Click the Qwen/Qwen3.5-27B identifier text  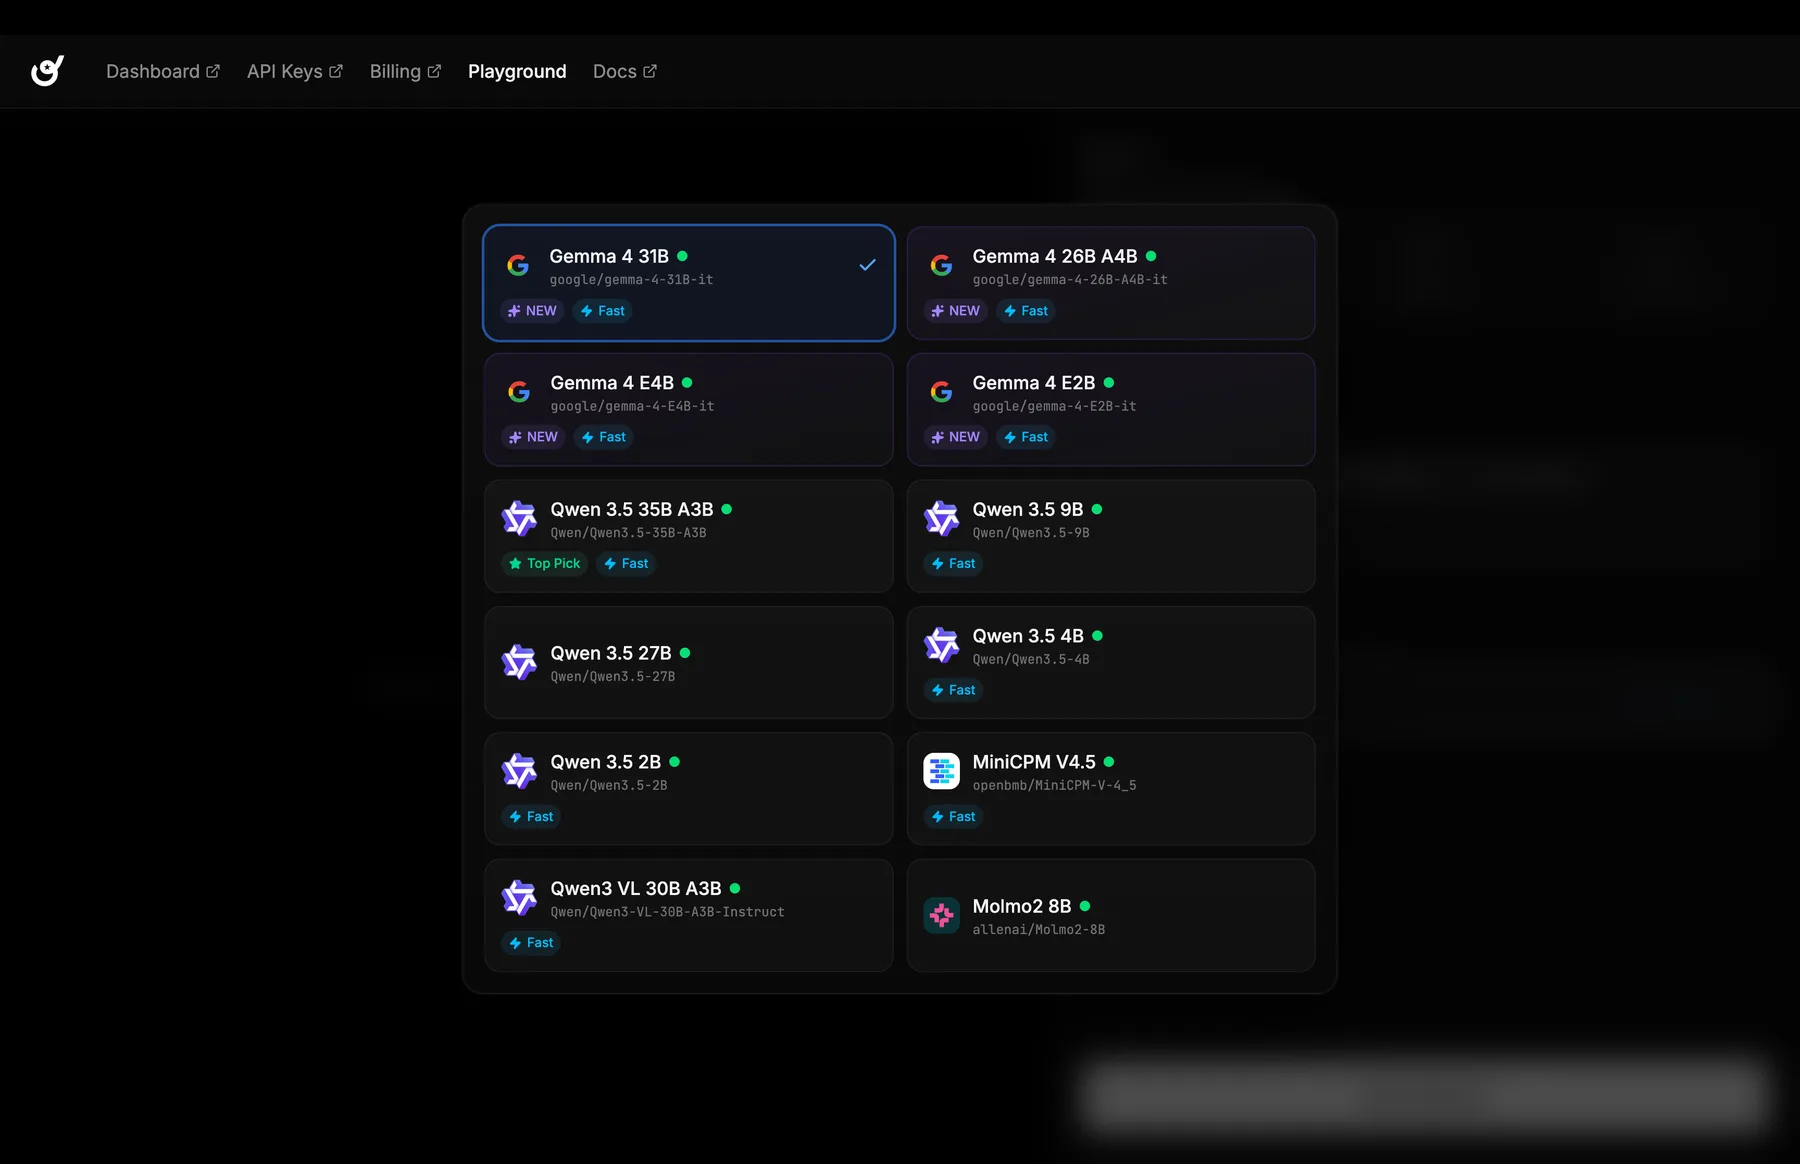point(612,677)
